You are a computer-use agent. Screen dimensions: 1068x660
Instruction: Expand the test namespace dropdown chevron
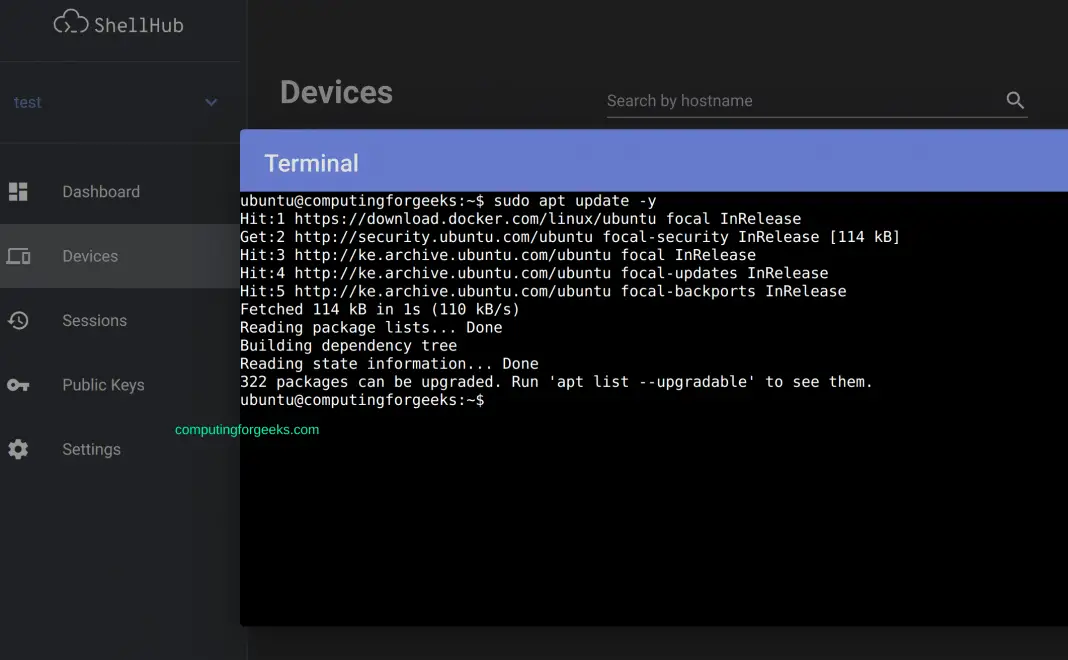point(211,102)
